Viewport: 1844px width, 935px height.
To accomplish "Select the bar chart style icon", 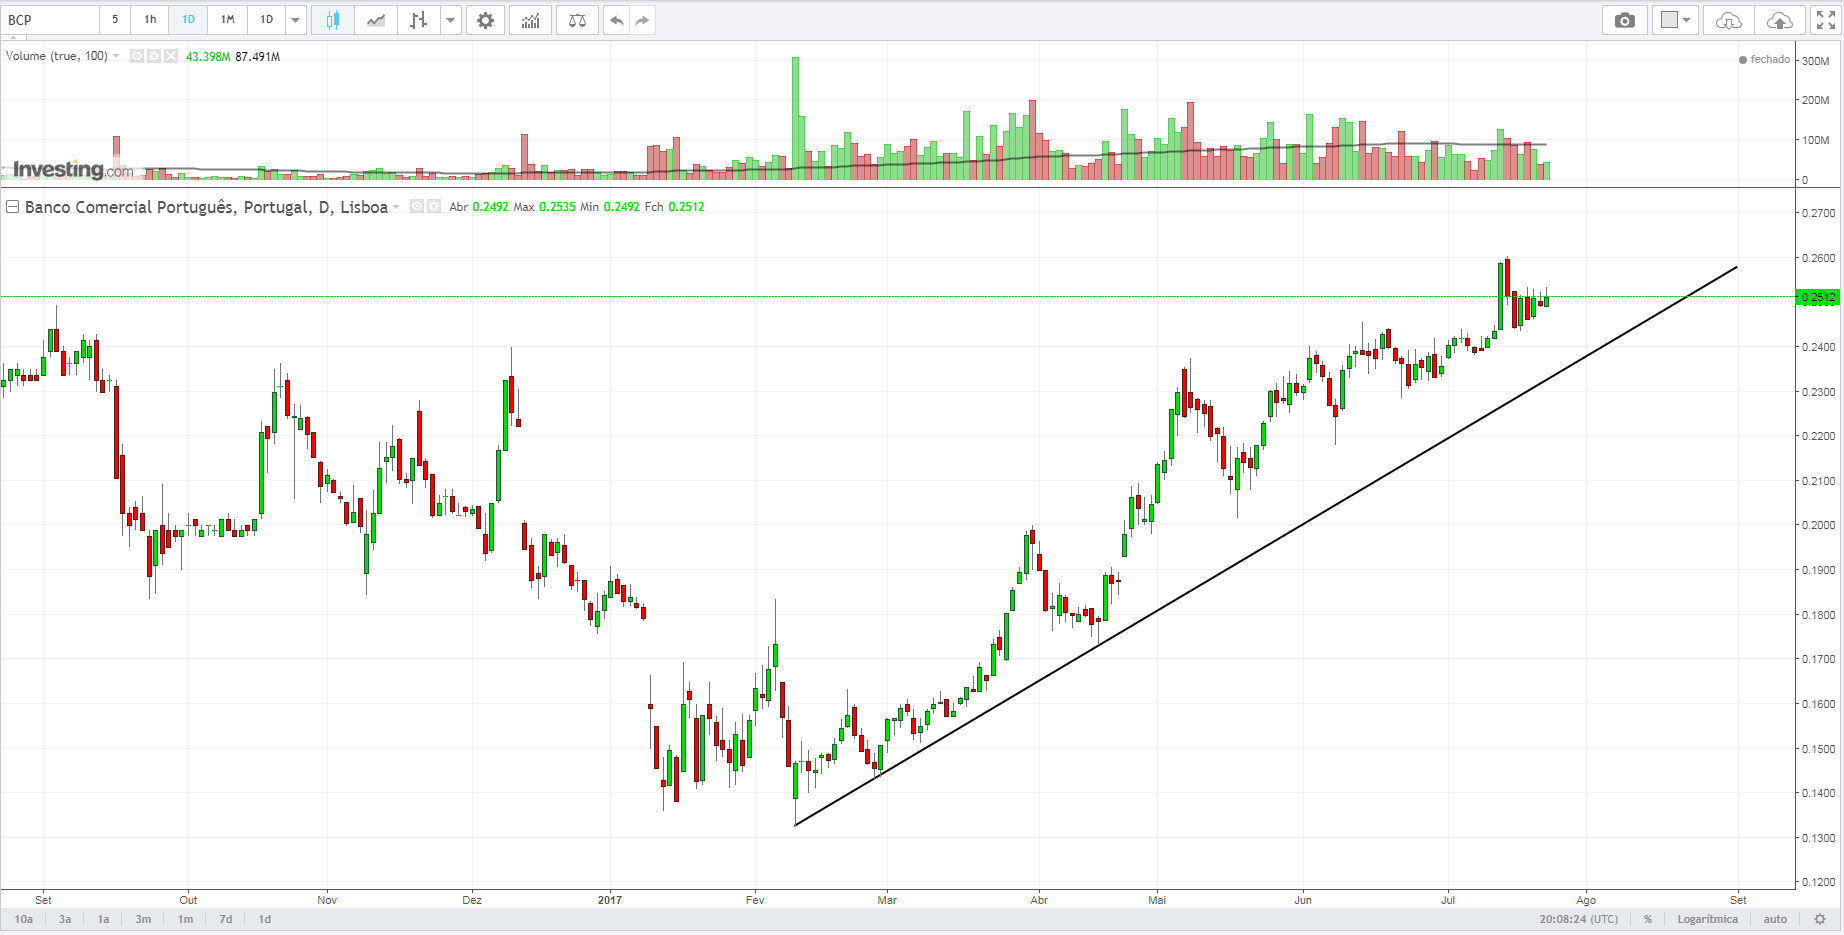I will (x=419, y=20).
